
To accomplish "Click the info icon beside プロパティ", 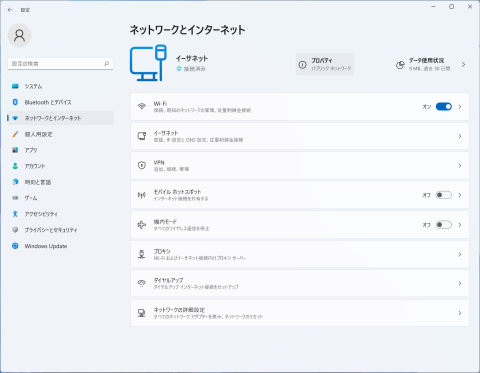I will click(302, 65).
